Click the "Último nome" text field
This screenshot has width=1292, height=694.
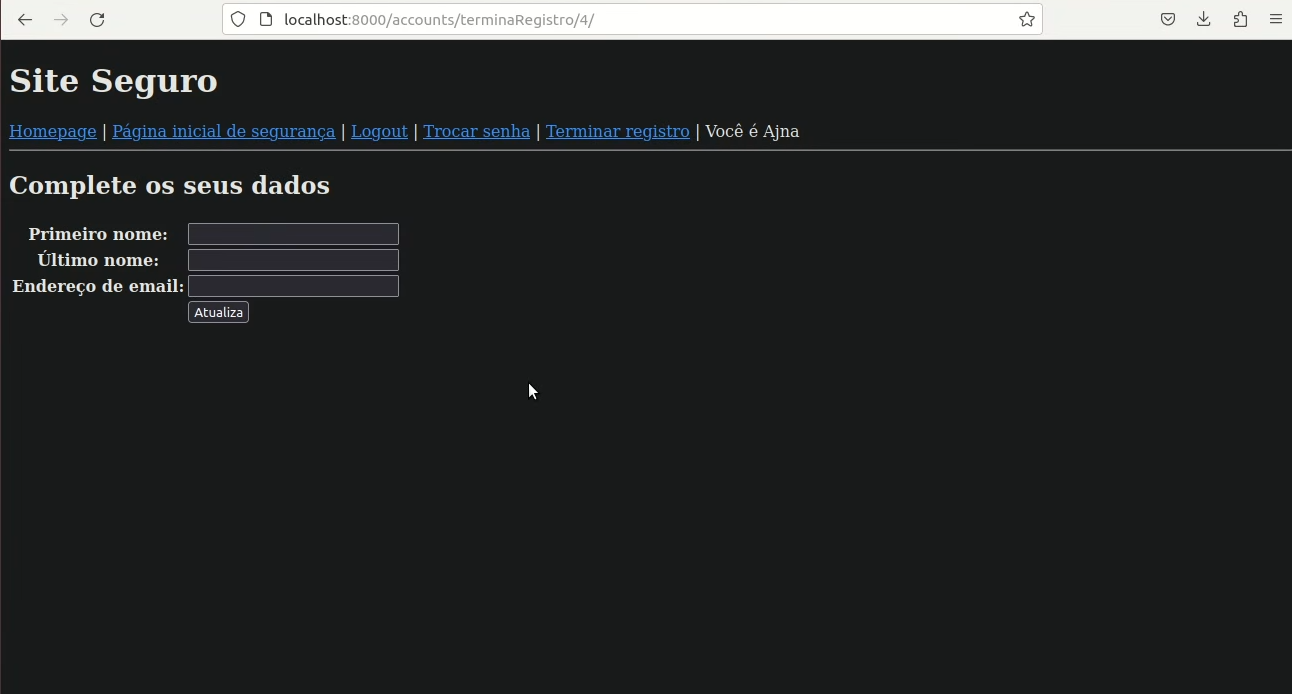[x=292, y=259]
